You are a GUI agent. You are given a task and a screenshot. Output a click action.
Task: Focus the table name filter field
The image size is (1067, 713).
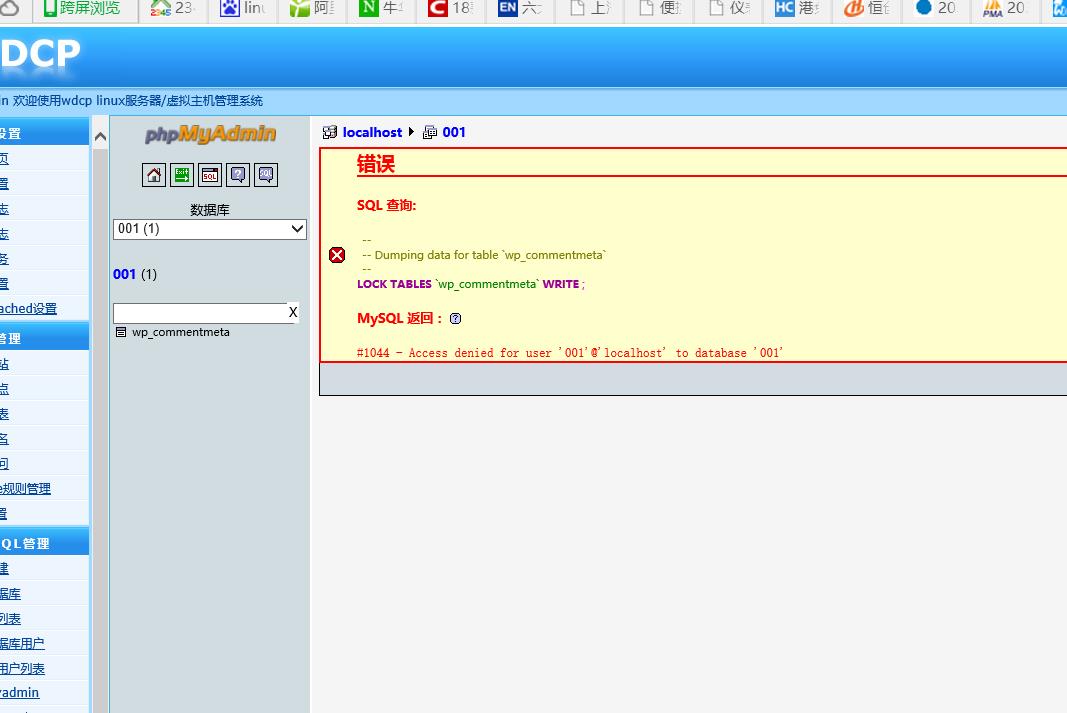click(200, 313)
